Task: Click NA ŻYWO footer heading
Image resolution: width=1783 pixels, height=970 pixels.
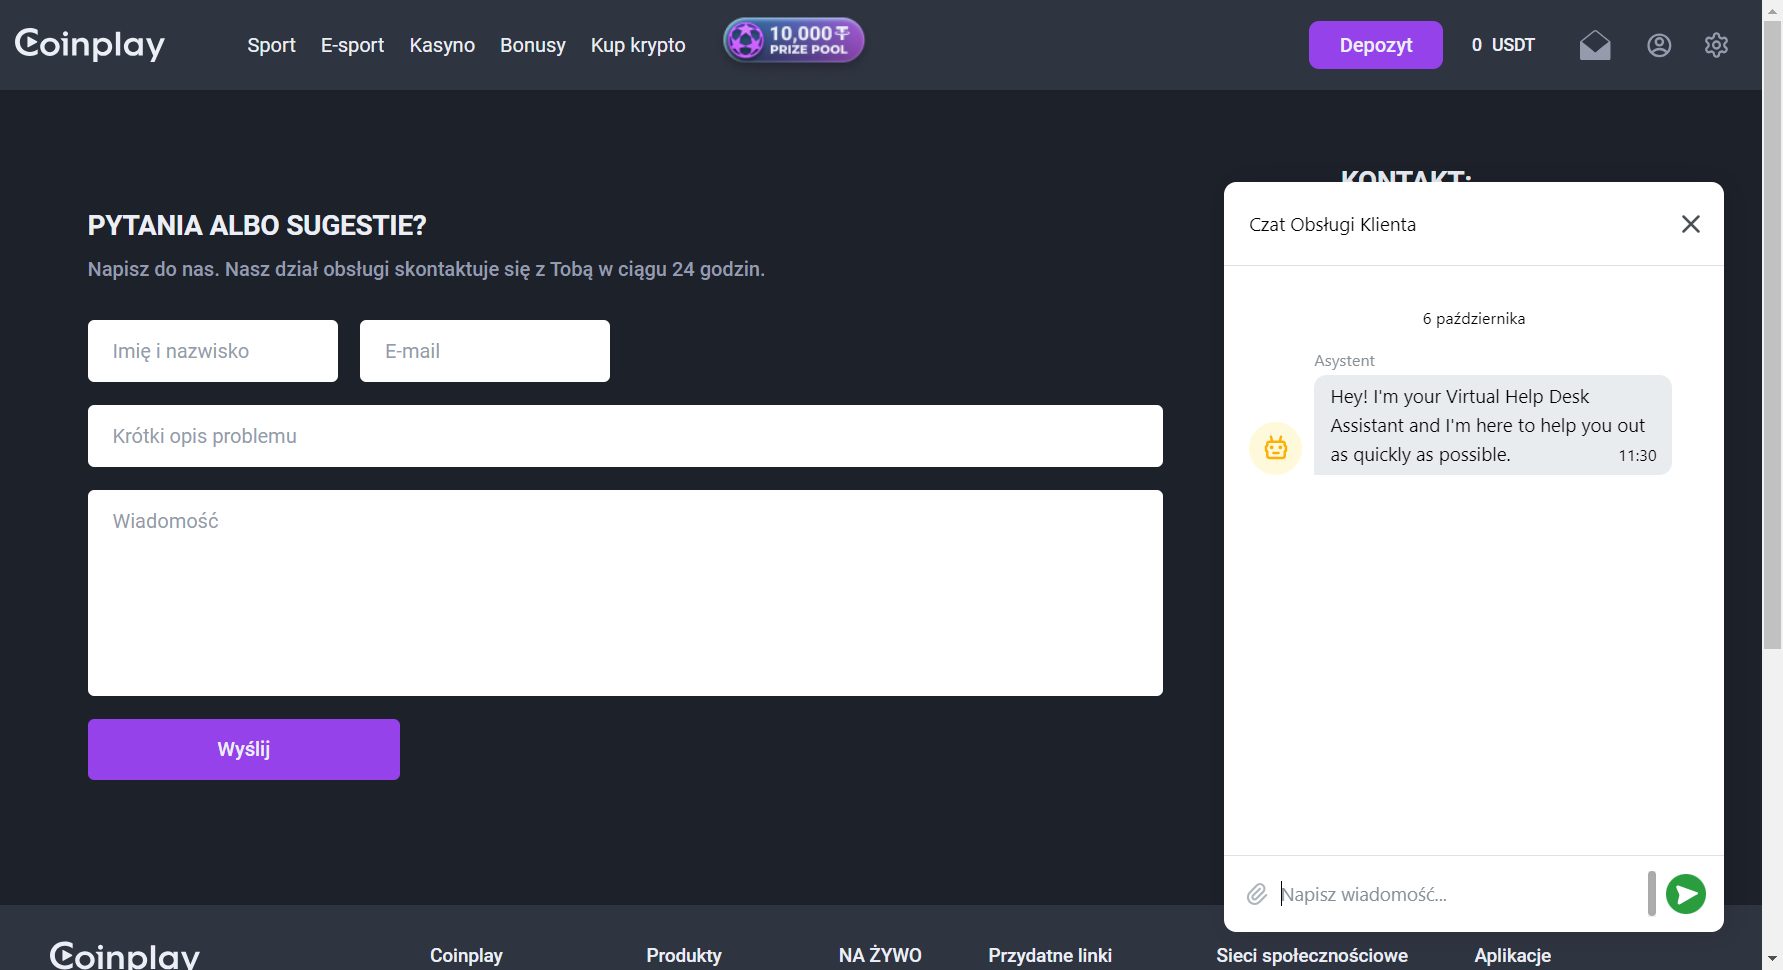Action: tap(880, 955)
